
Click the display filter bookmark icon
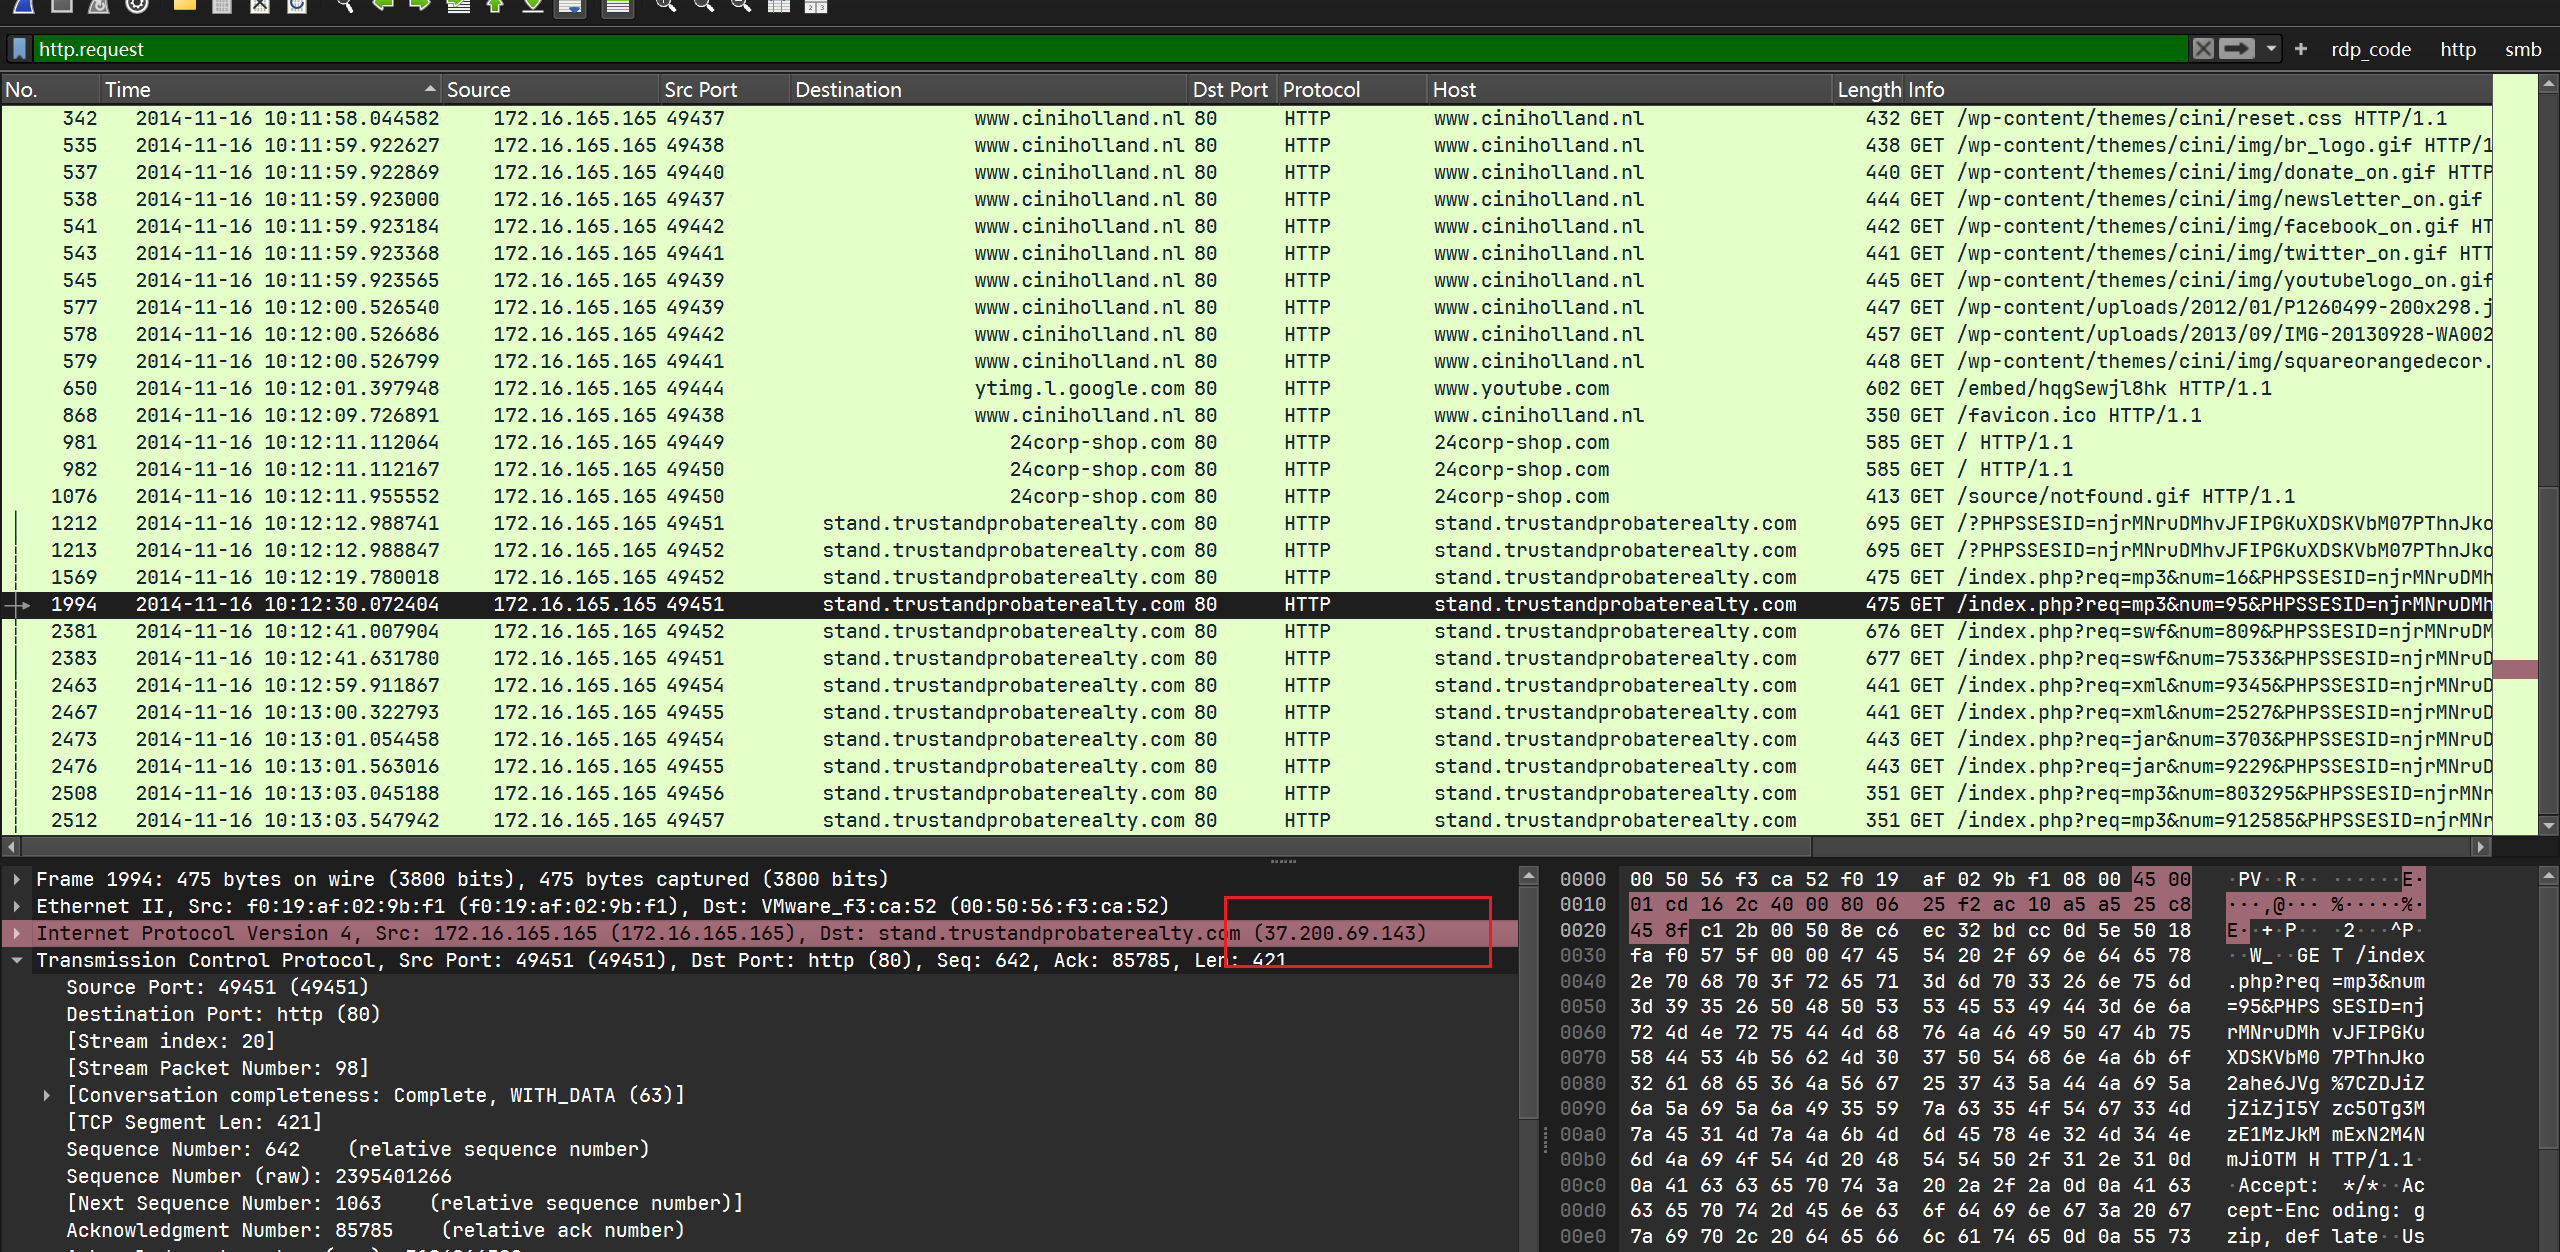(19, 49)
